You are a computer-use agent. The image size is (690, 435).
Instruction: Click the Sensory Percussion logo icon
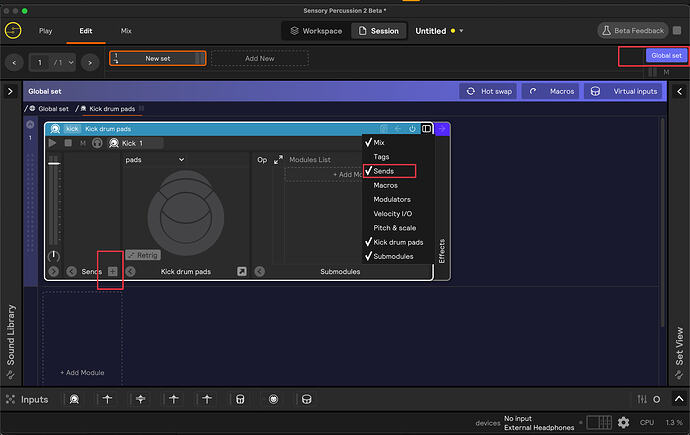click(x=13, y=31)
